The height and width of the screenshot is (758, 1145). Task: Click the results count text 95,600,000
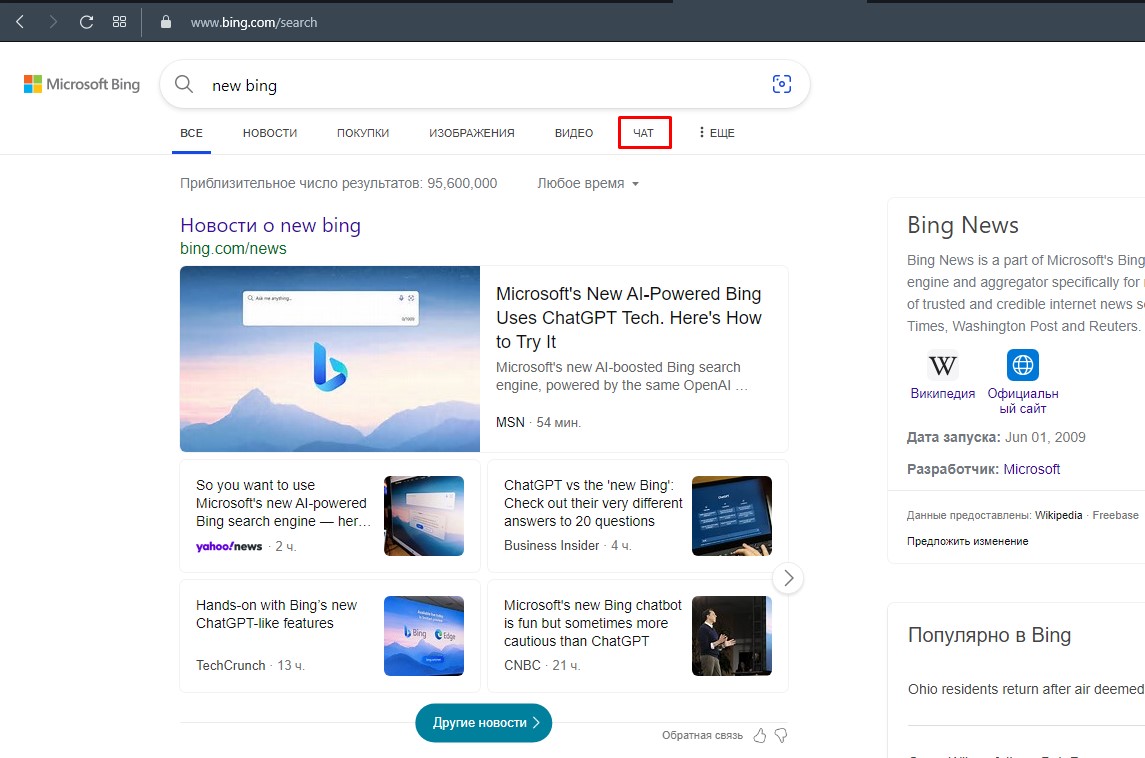point(338,183)
